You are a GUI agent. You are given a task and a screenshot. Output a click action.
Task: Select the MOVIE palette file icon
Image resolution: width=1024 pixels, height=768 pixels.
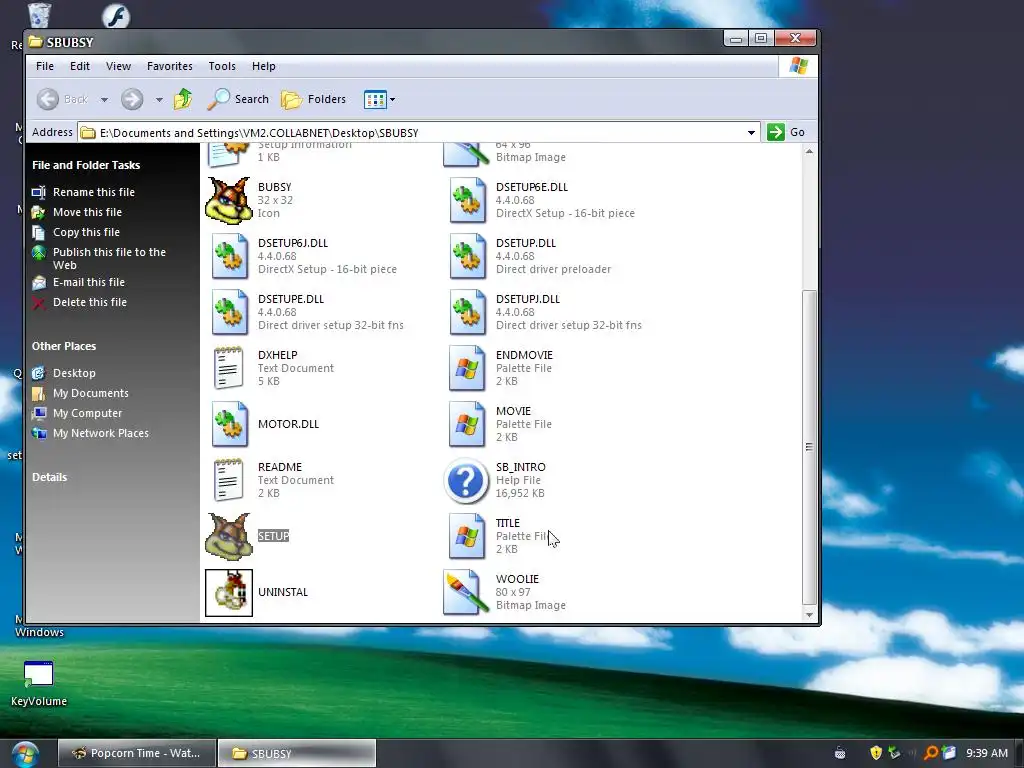click(467, 424)
